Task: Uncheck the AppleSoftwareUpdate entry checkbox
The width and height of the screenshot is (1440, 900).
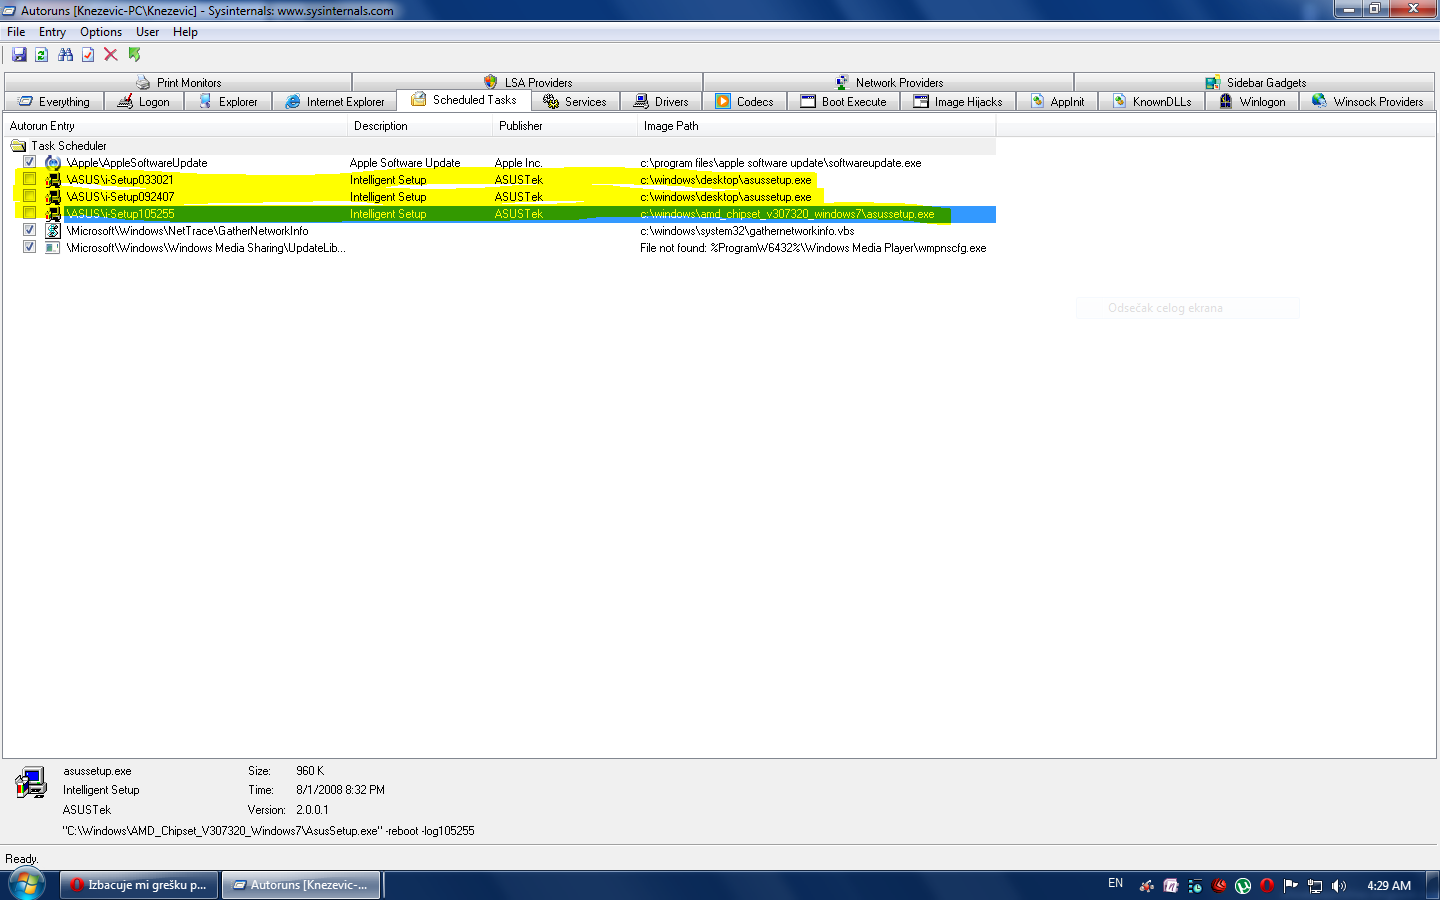Action: click(30, 162)
